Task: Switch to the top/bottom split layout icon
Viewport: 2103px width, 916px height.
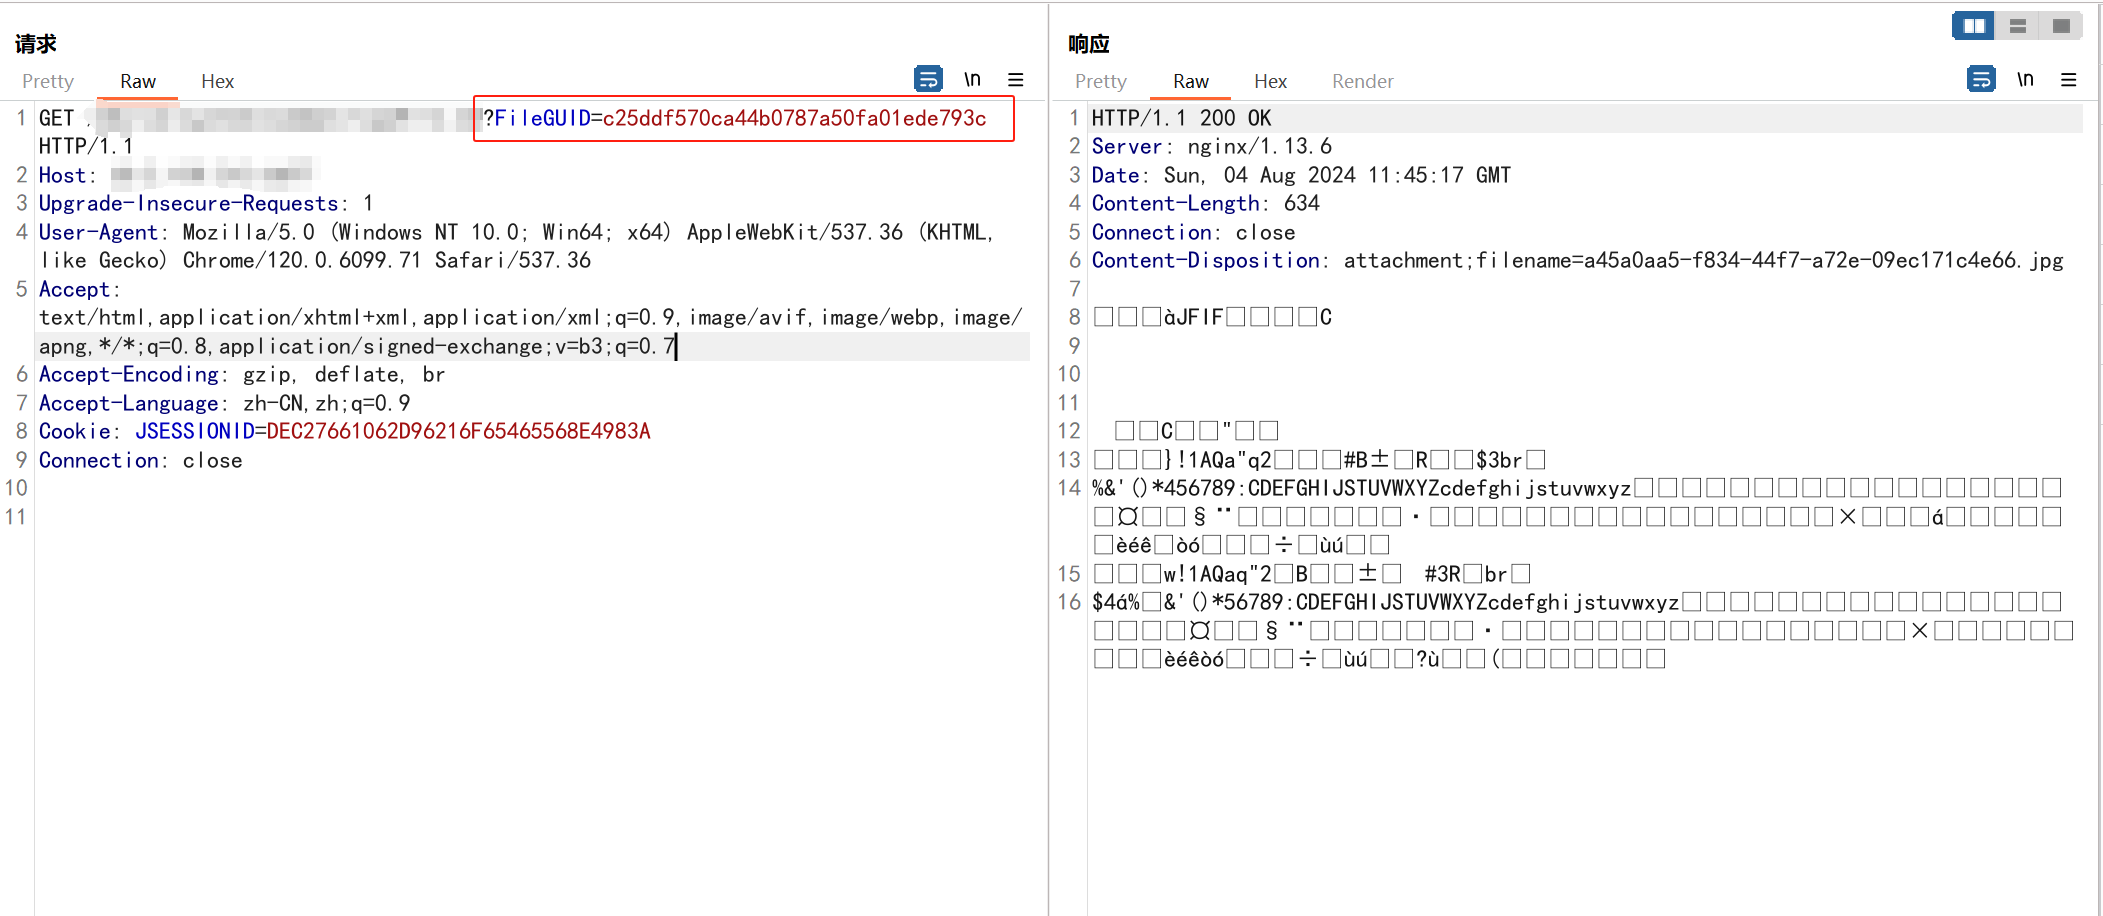Action: pyautogui.click(x=2018, y=26)
